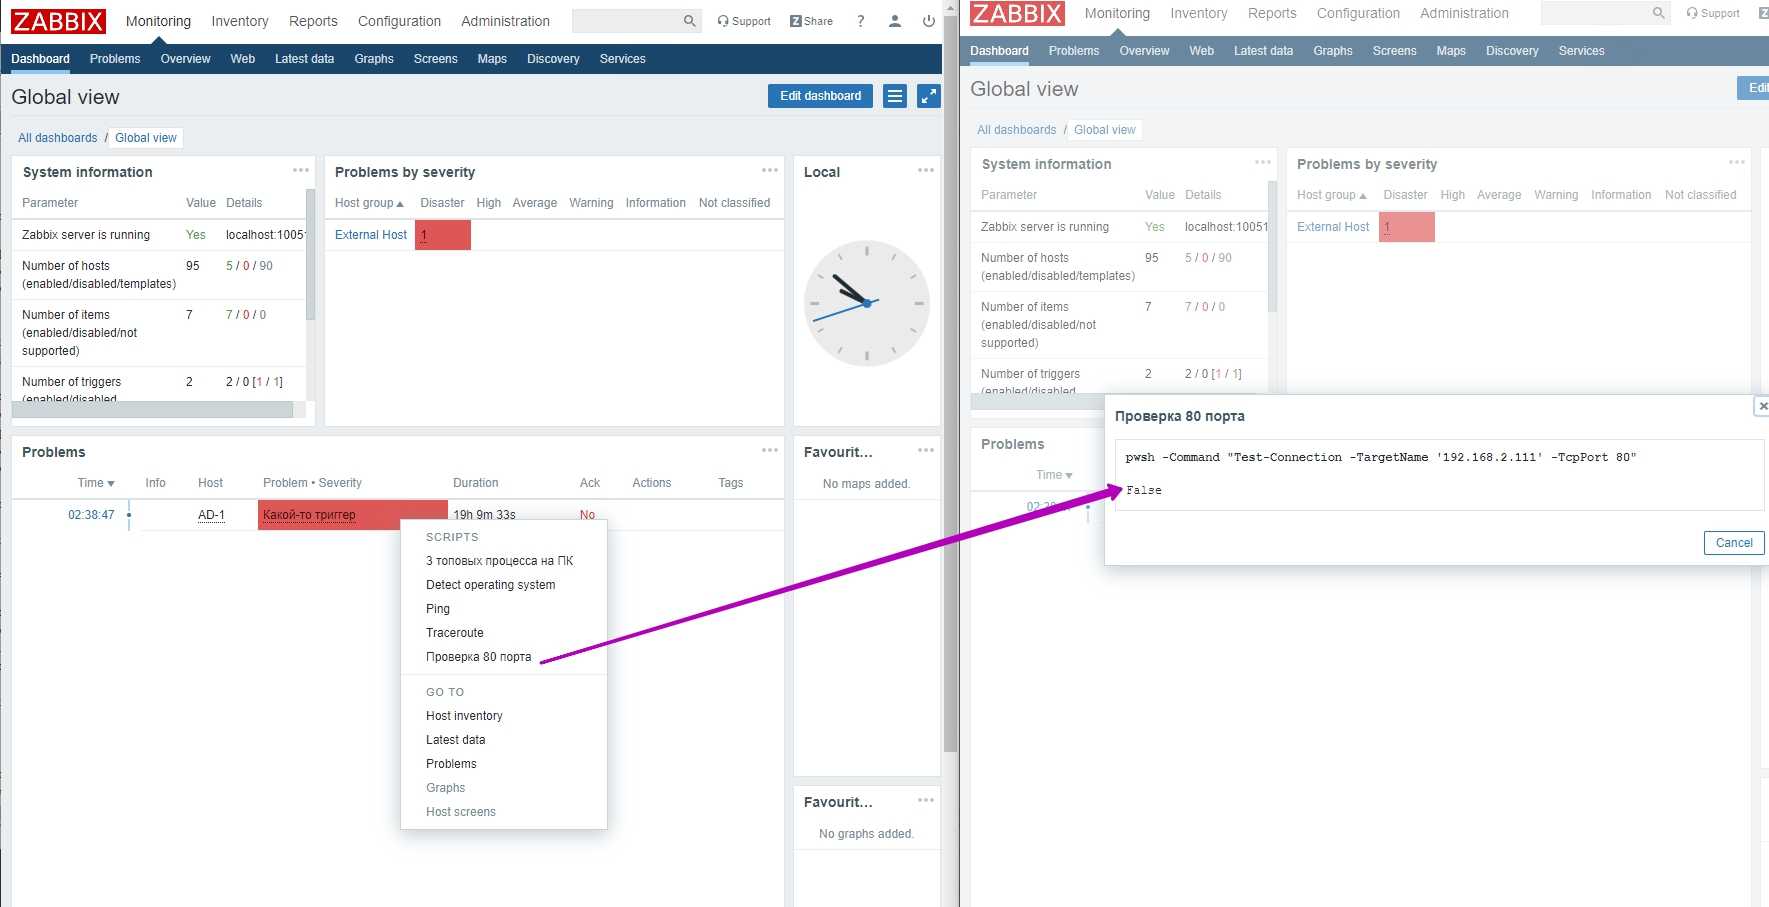This screenshot has height=907, width=1769.
Task: Sort problems by Time column in left panel
Action: [95, 483]
